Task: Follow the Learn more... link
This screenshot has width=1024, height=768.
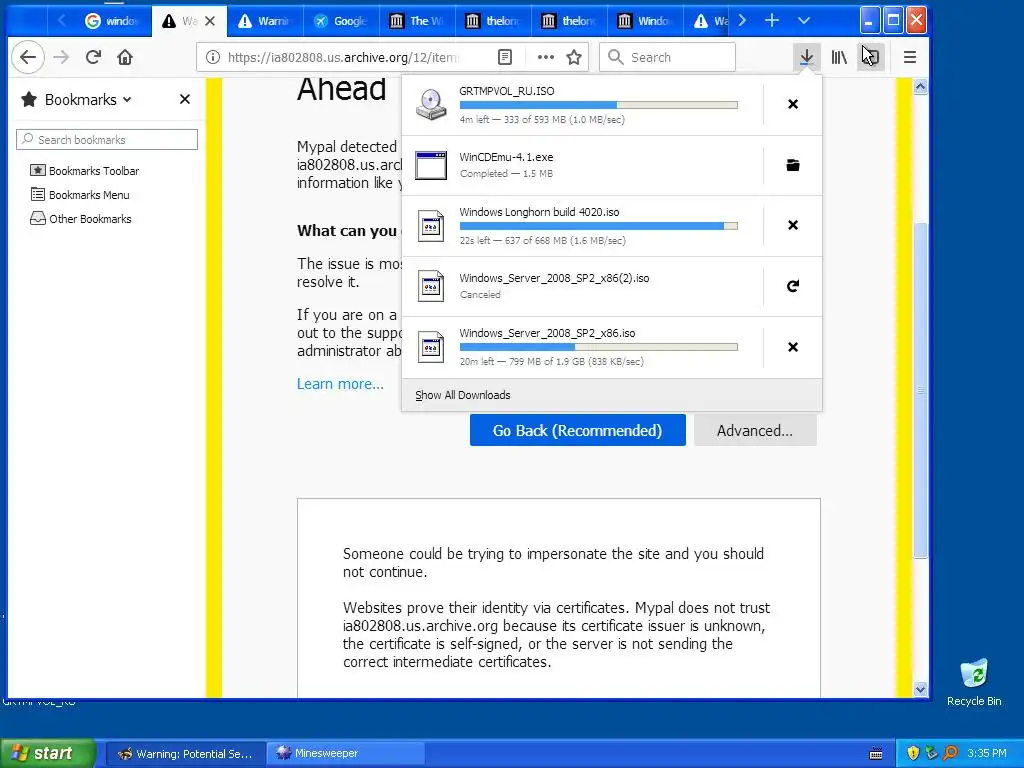Action: [x=340, y=384]
